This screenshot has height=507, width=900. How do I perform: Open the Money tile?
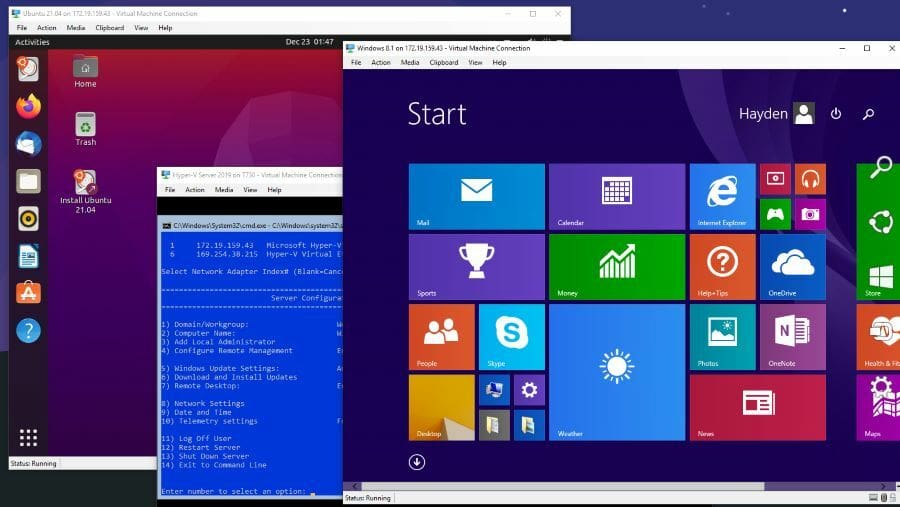point(616,267)
